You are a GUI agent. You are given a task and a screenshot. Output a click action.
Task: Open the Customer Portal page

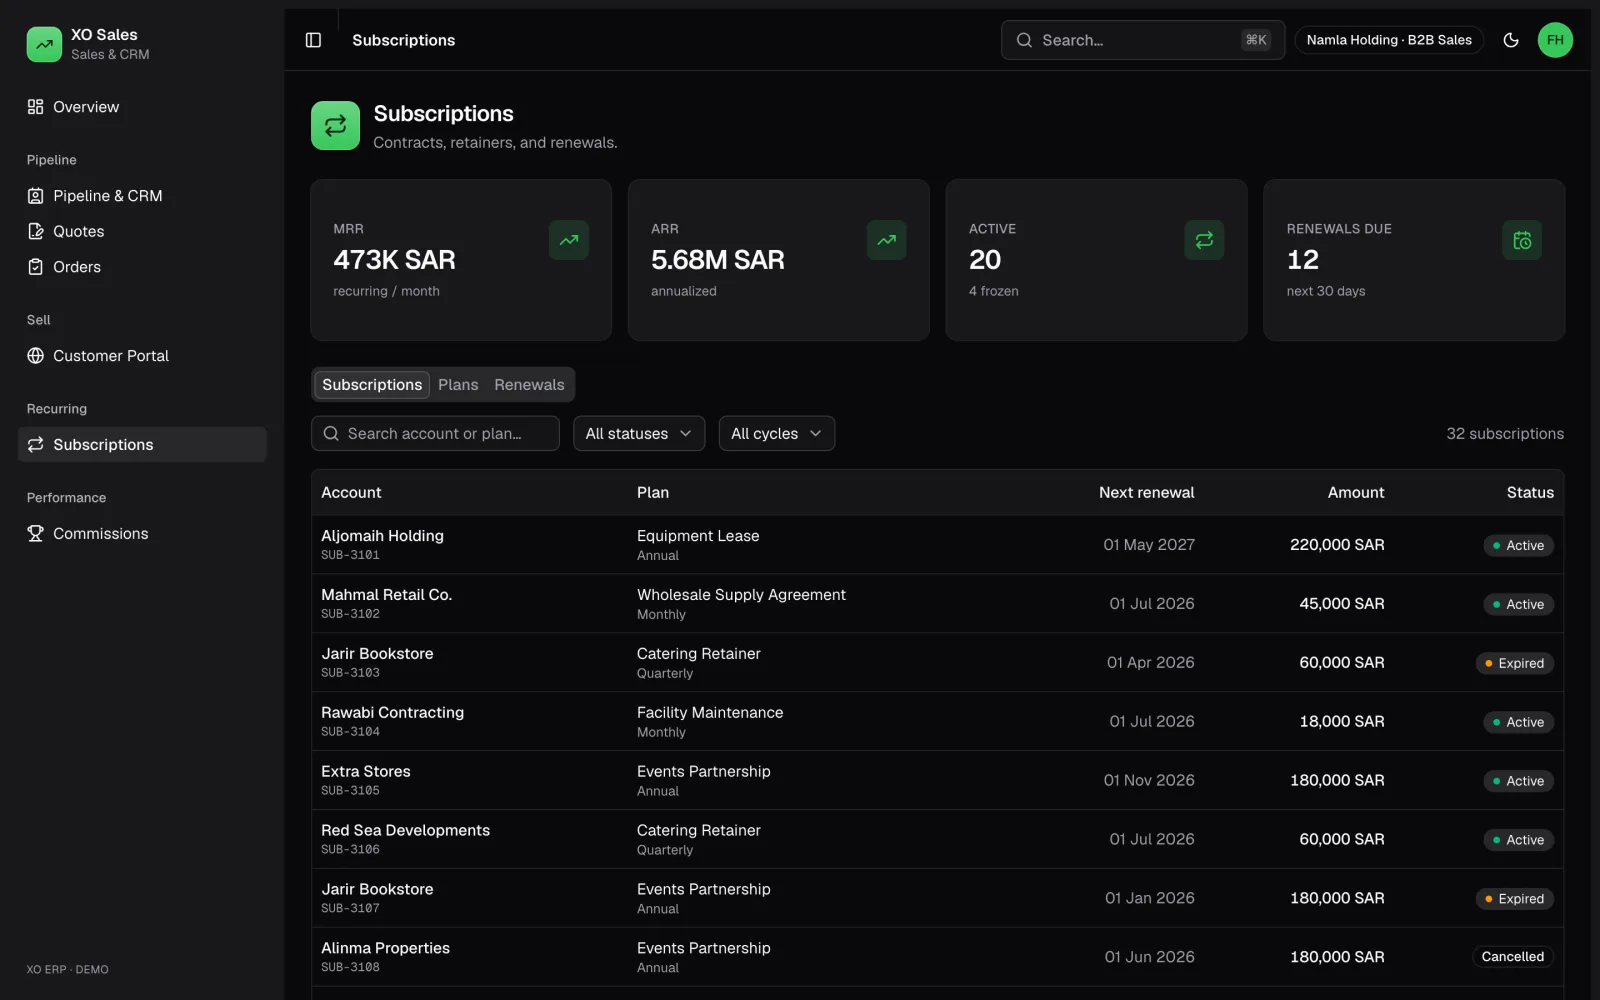pos(142,356)
